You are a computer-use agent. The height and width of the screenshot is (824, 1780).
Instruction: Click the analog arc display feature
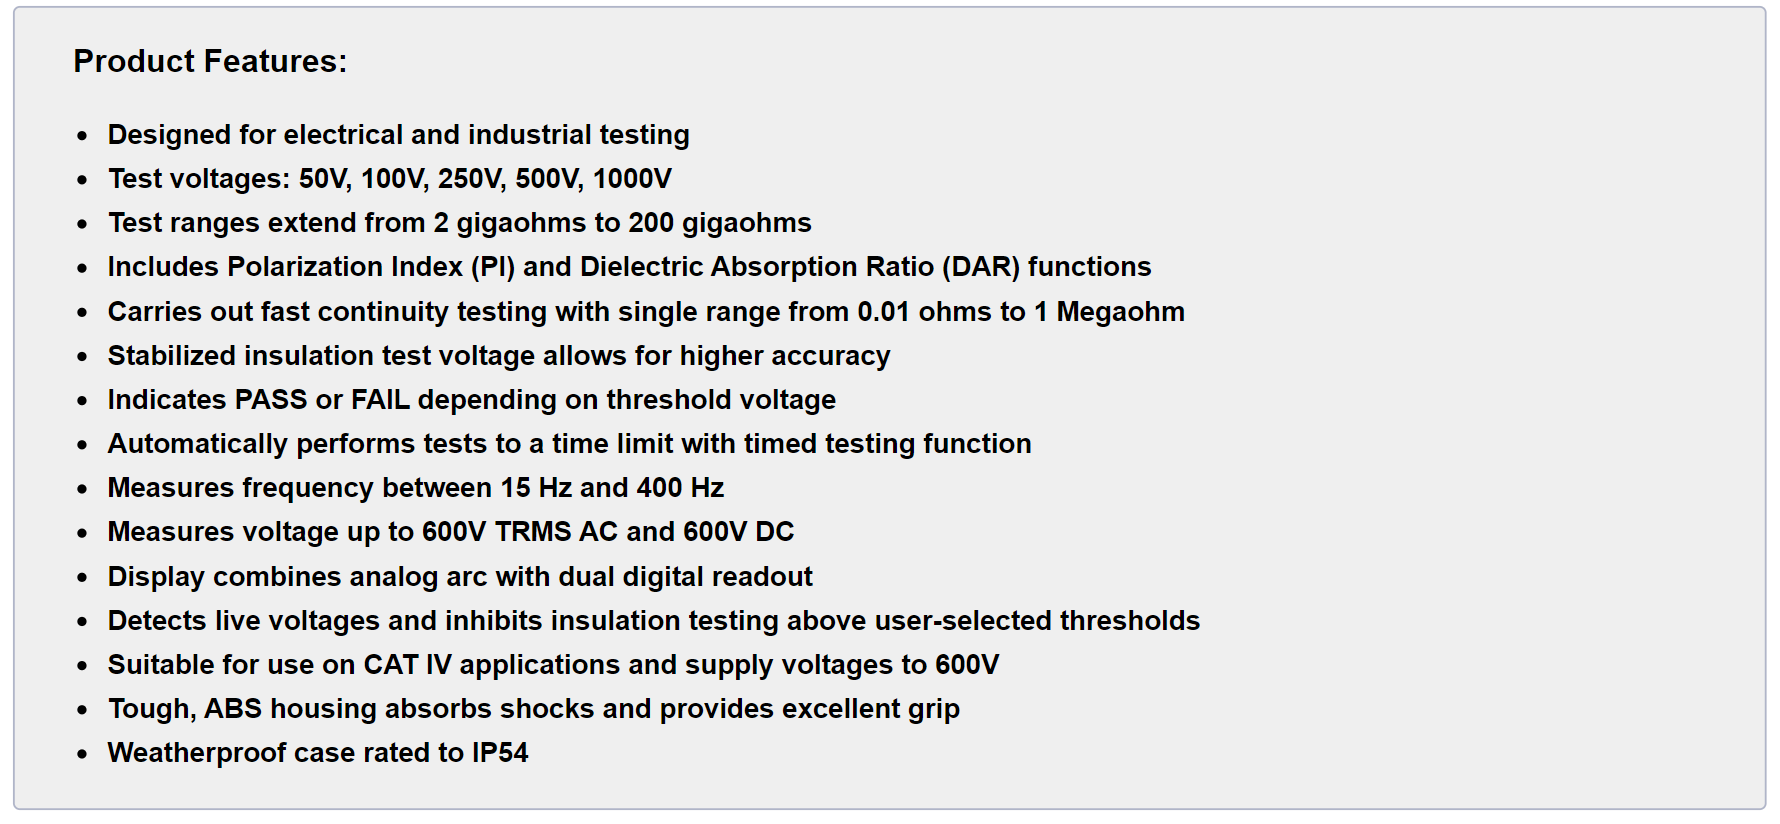coord(460,577)
